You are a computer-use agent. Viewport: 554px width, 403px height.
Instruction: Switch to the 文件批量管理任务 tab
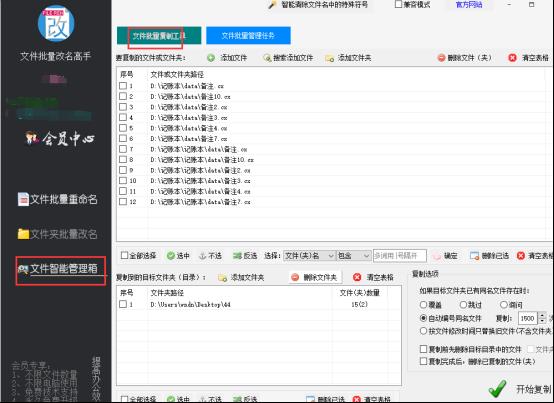pyautogui.click(x=248, y=36)
